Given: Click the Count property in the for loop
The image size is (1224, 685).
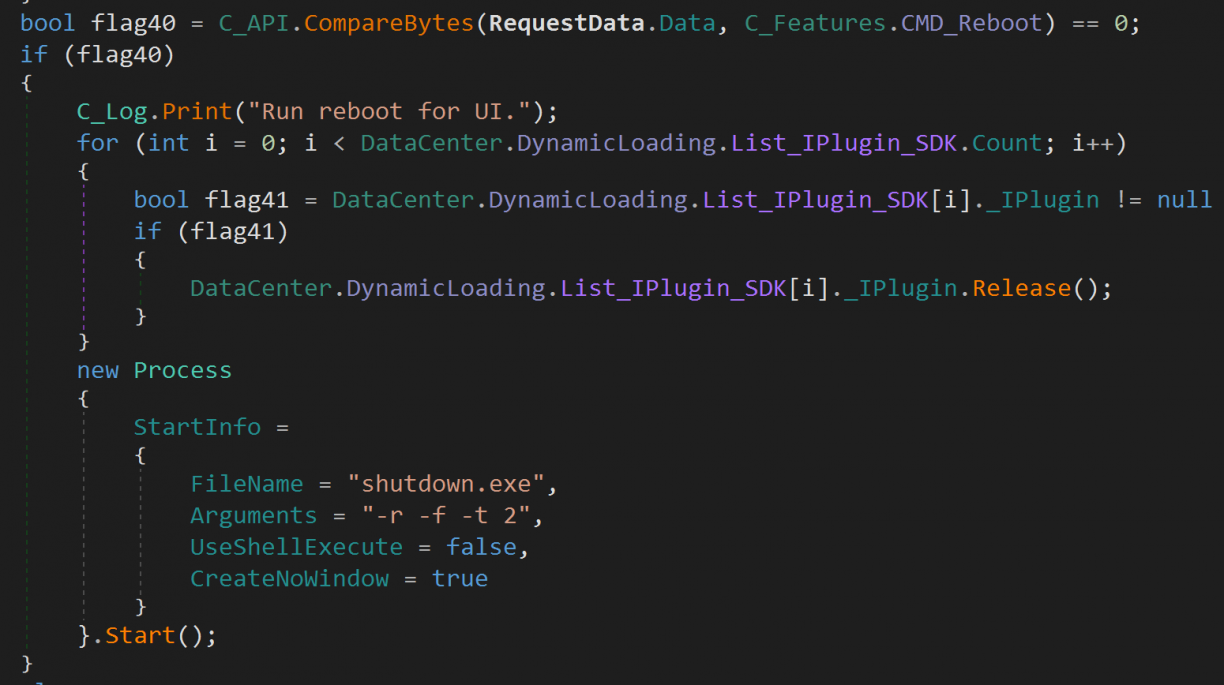Looking at the screenshot, I should tap(1009, 143).
